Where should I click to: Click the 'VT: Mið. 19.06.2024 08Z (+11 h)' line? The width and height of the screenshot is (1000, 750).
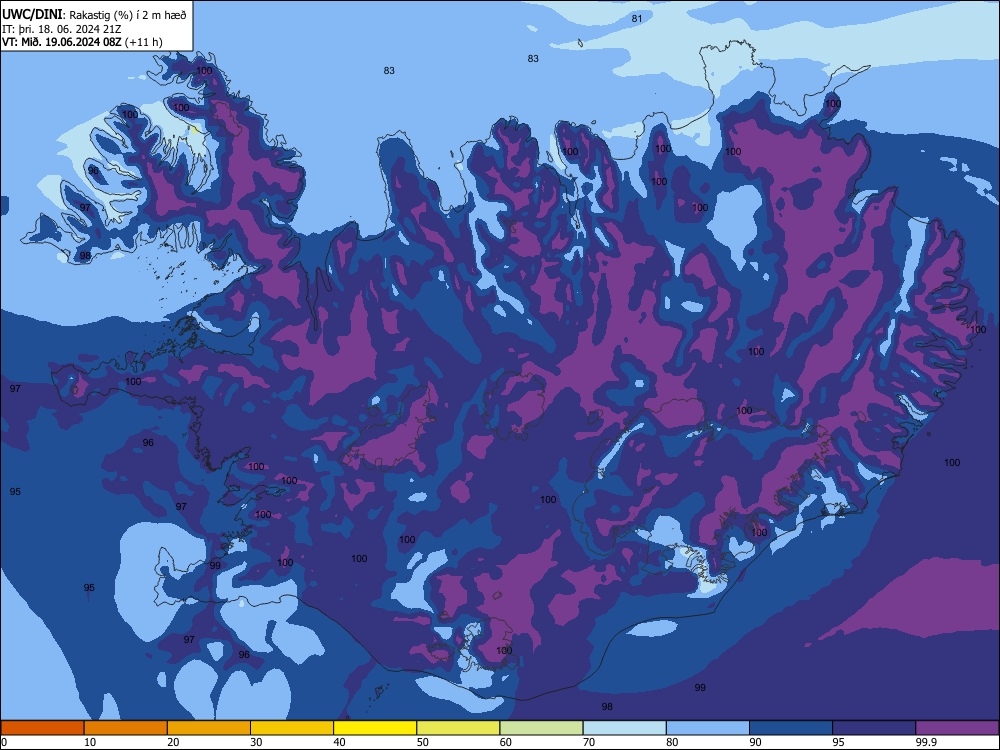click(x=82, y=42)
